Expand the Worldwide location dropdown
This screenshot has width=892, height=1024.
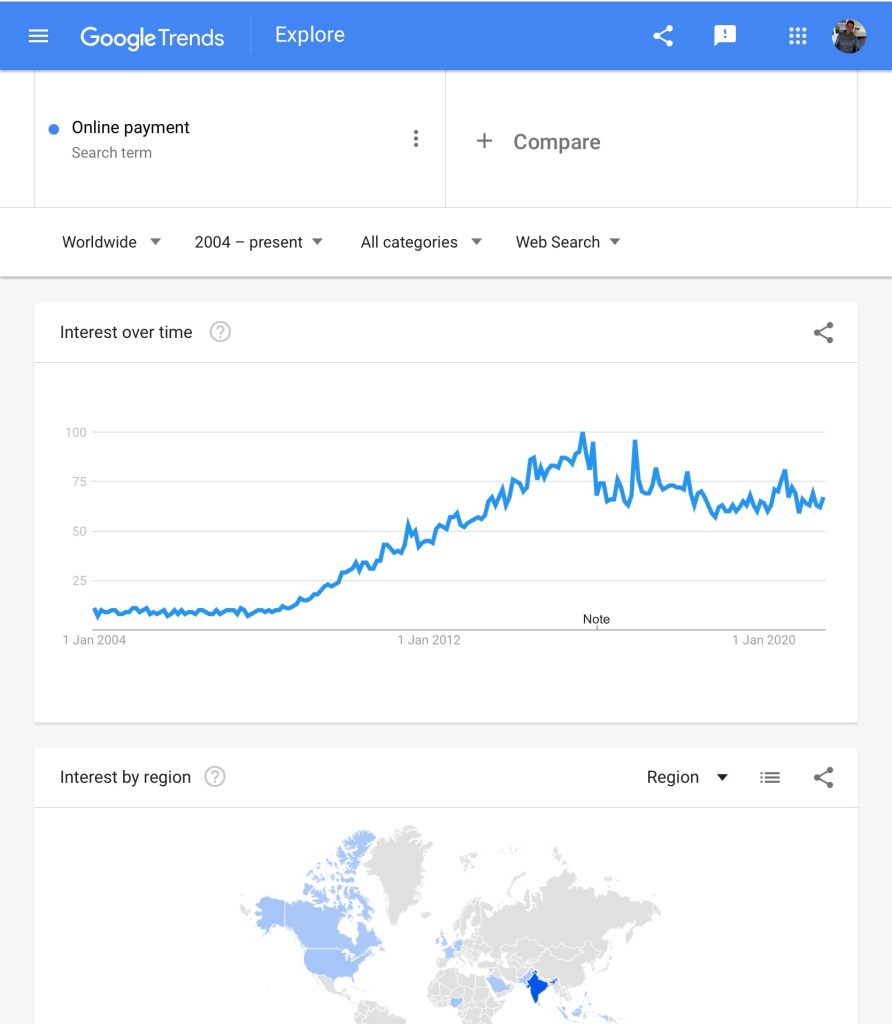click(x=111, y=242)
